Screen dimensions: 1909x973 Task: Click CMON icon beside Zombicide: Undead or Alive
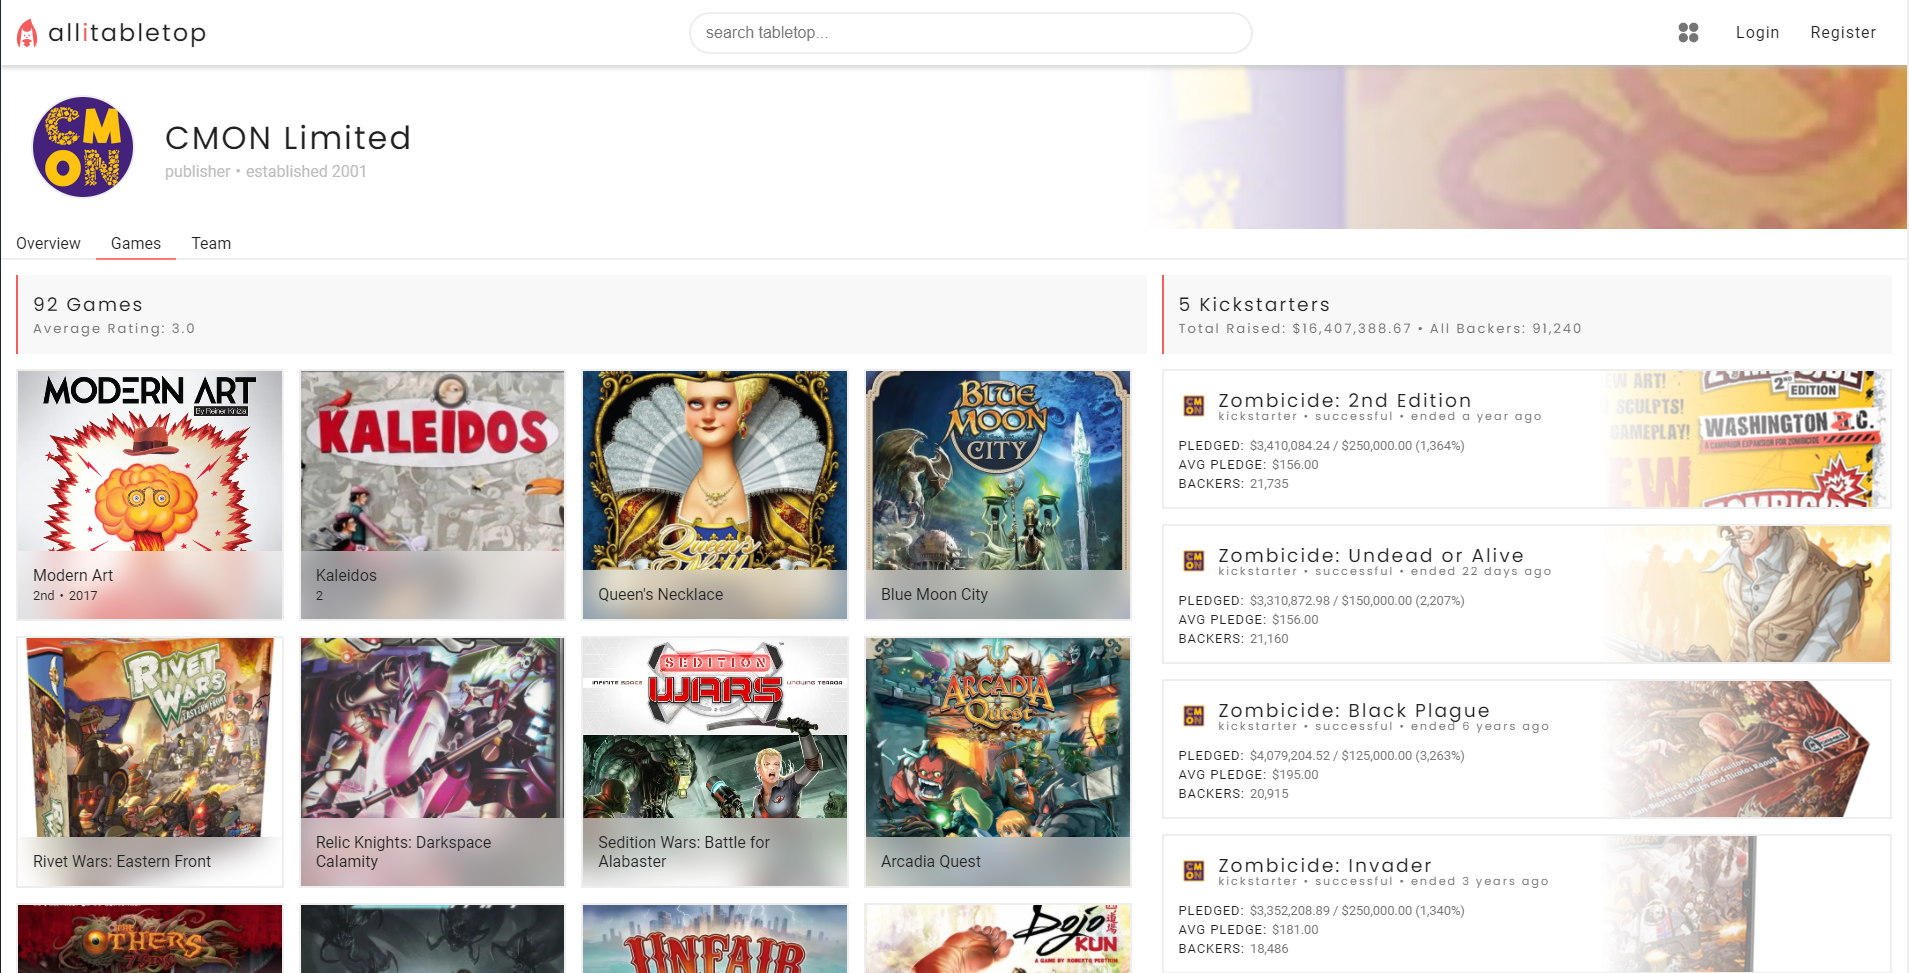1193,561
